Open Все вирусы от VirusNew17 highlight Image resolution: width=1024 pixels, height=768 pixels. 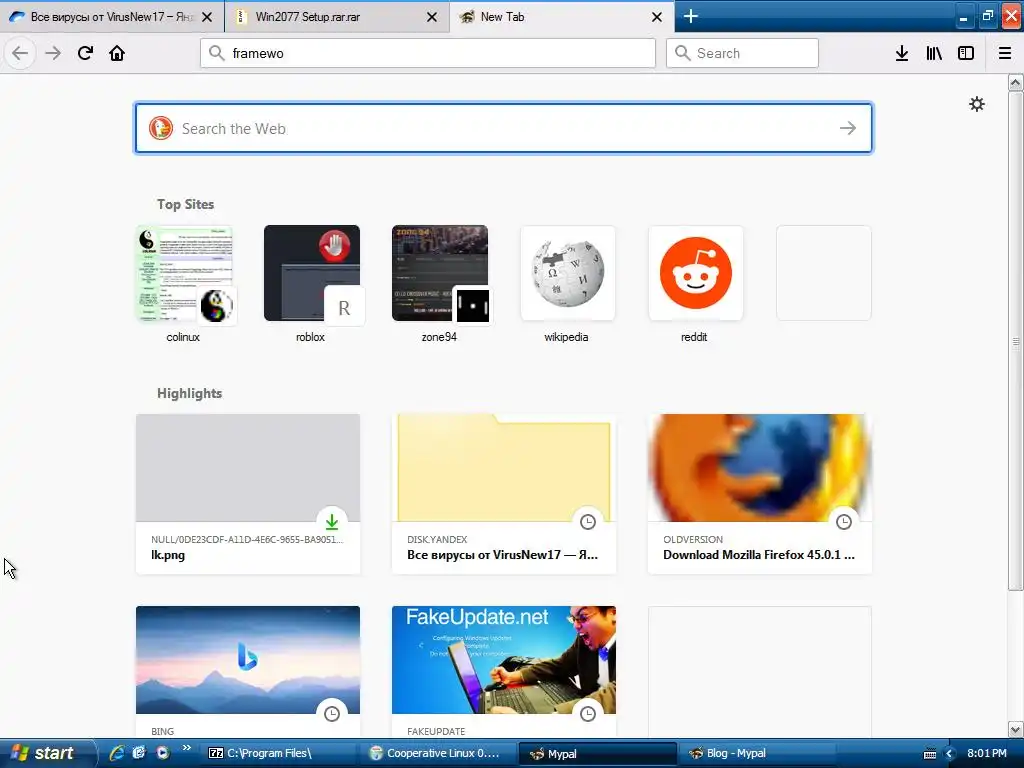pos(504,494)
